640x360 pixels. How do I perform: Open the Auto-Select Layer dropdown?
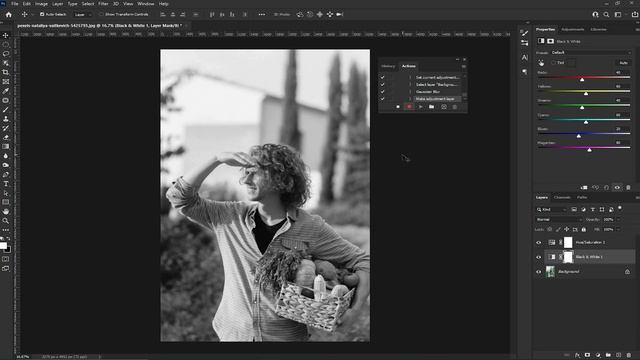point(83,14)
